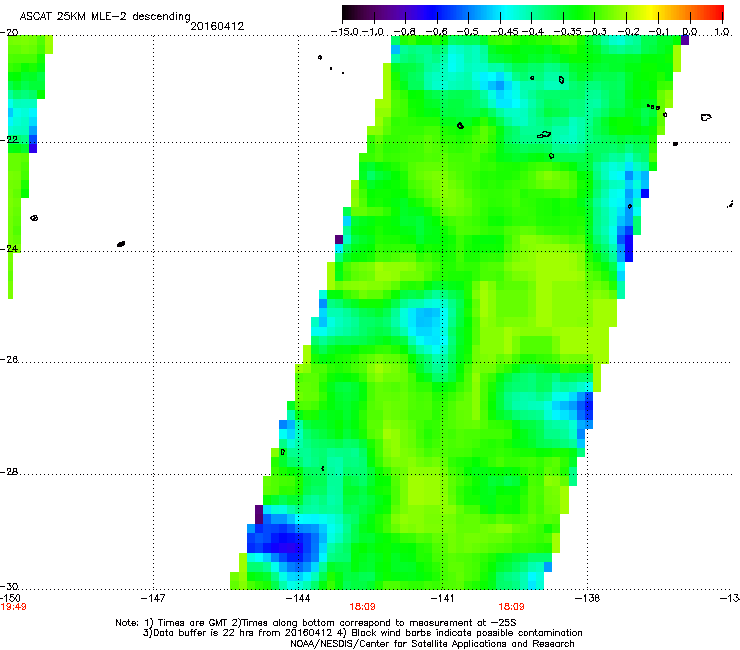
Task: Select the date label '20160412' under the title
Action: click(x=217, y=26)
